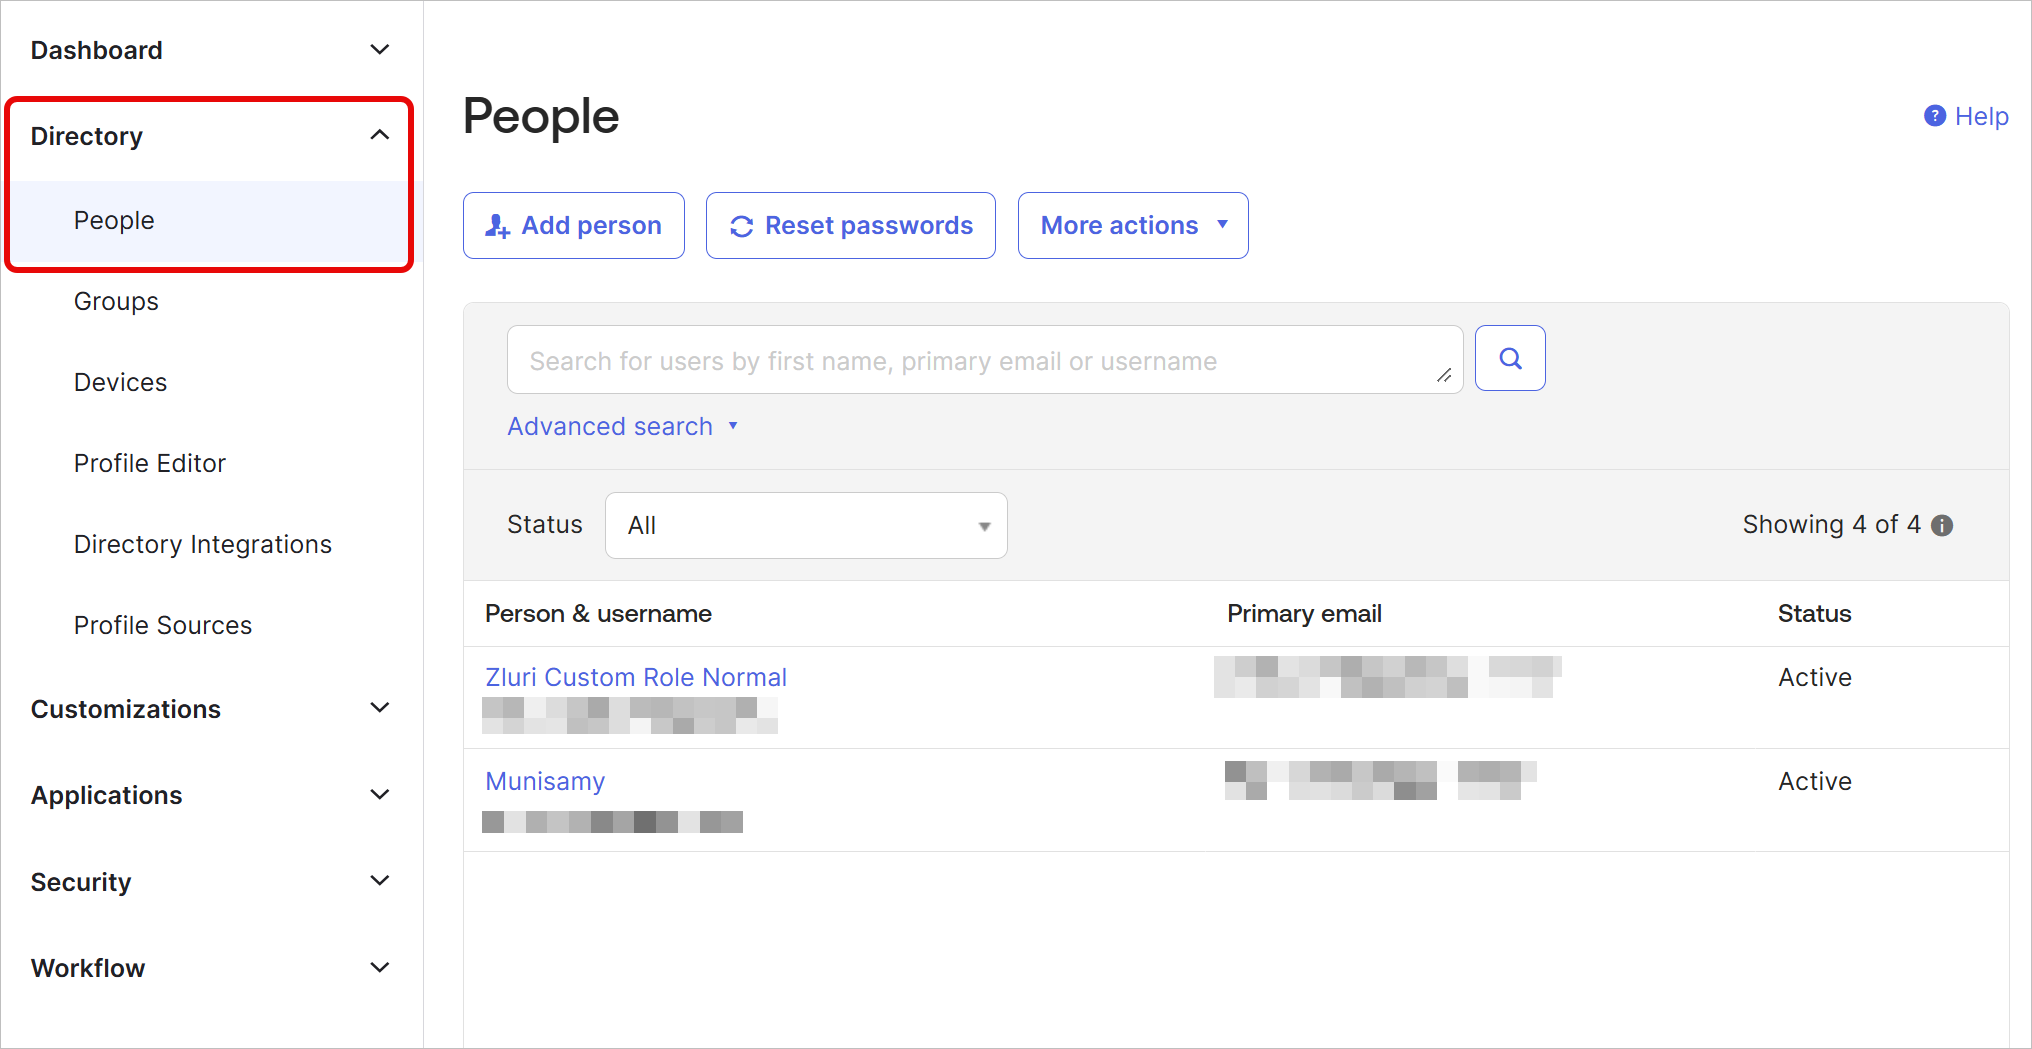Expand the Customizations section
2032x1049 pixels.
click(210, 709)
